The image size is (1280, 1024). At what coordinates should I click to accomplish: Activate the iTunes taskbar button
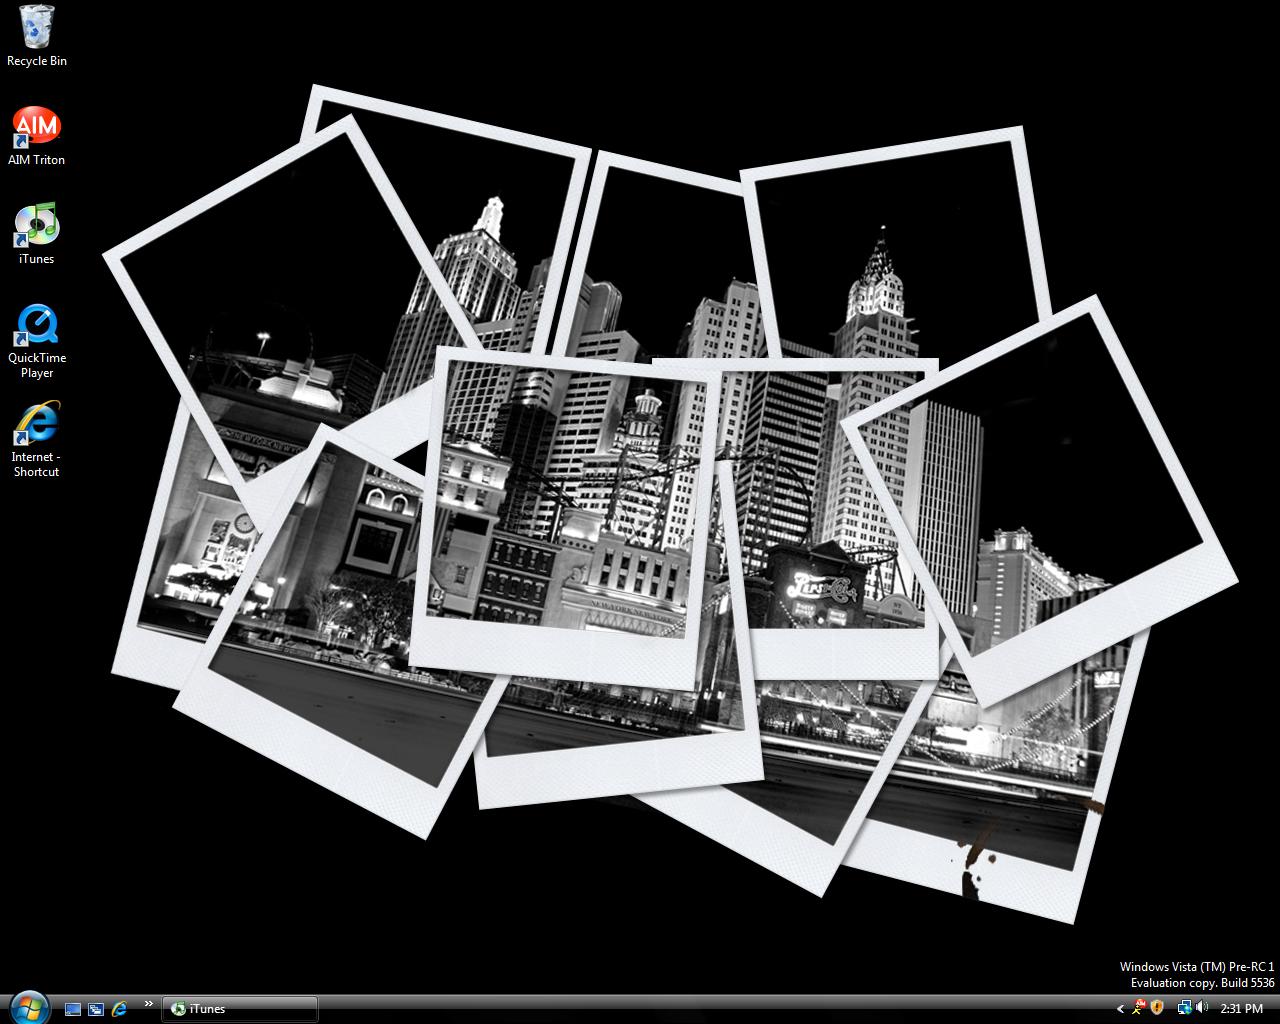(x=240, y=1009)
